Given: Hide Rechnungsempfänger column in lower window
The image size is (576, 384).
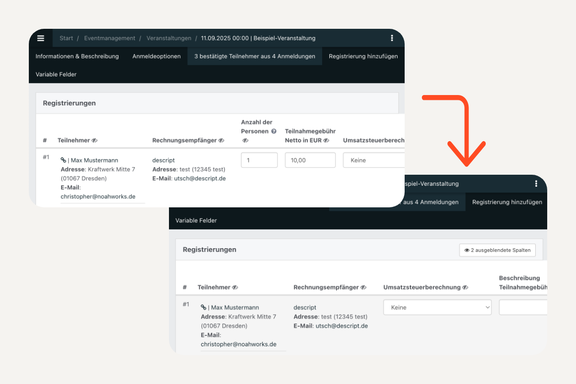Looking at the screenshot, I should point(363,287).
